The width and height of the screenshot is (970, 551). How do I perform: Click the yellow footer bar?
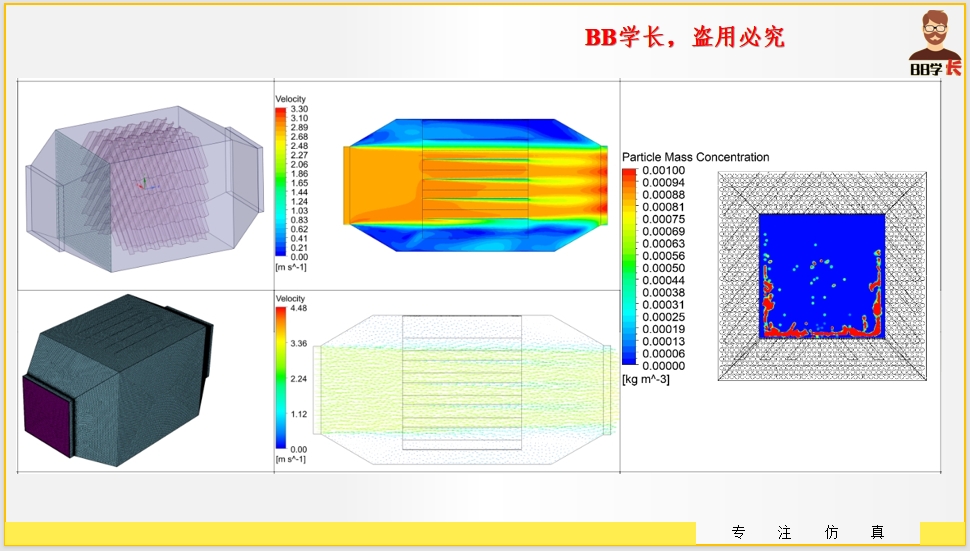point(350,534)
